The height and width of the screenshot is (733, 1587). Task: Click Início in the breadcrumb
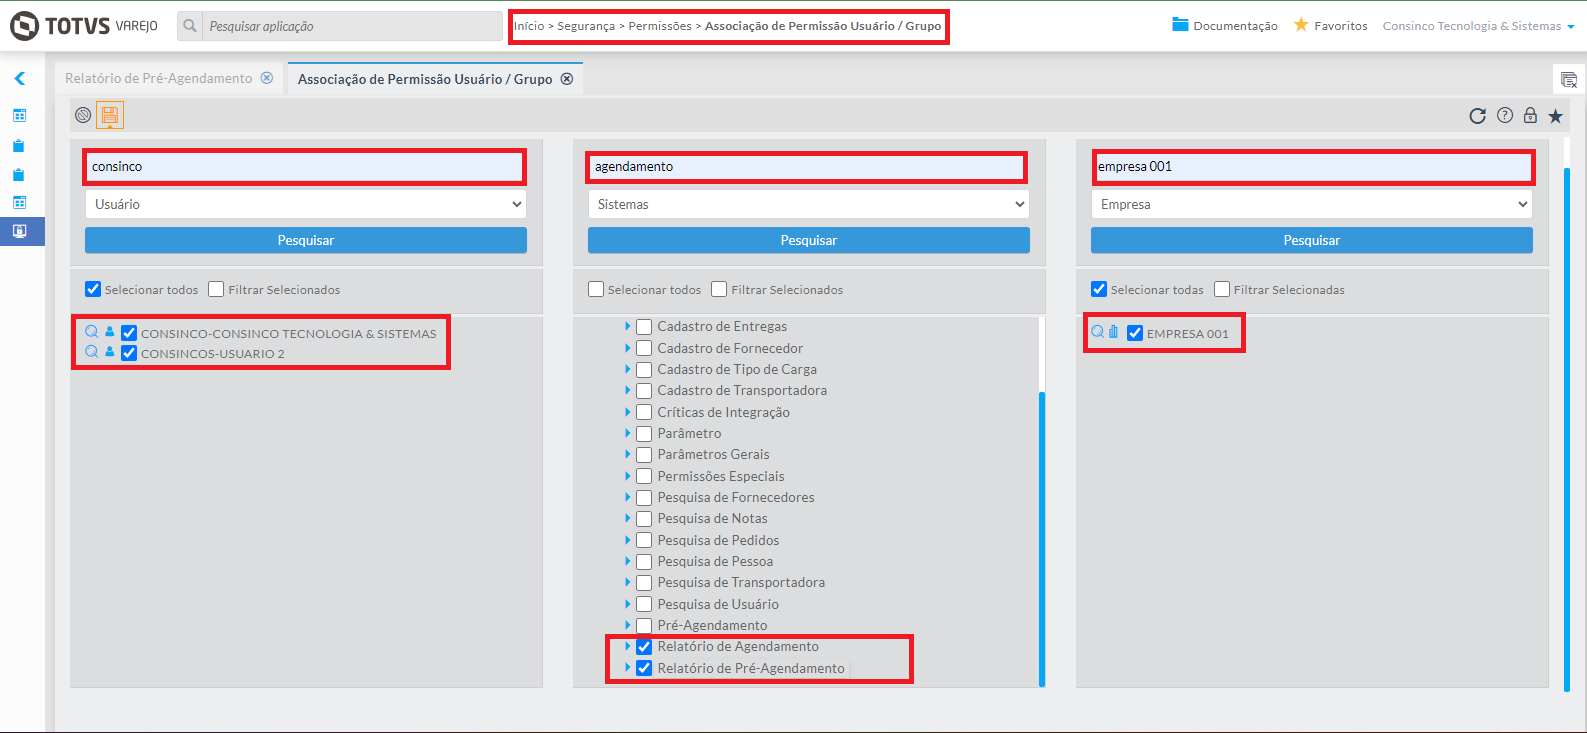(x=529, y=26)
